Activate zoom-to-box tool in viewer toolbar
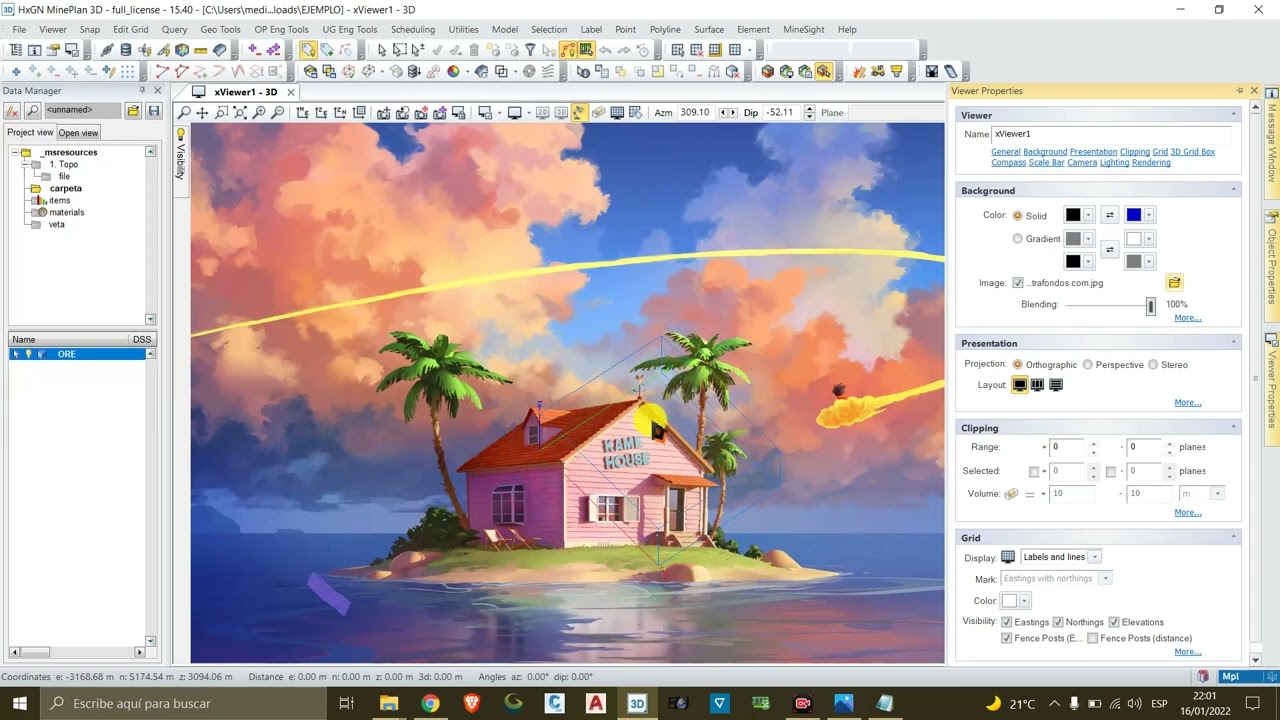The image size is (1280, 720). [221, 113]
